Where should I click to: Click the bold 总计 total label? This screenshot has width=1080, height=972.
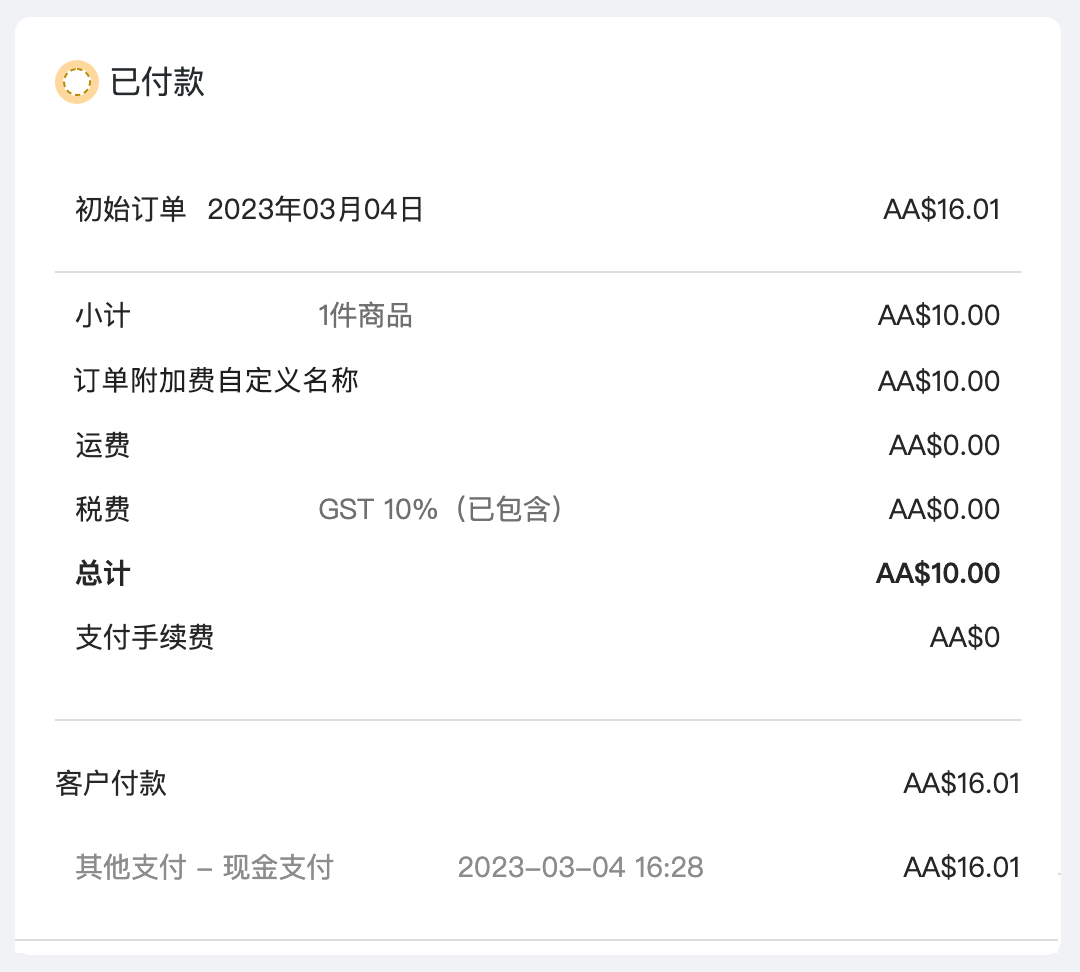coord(103,573)
